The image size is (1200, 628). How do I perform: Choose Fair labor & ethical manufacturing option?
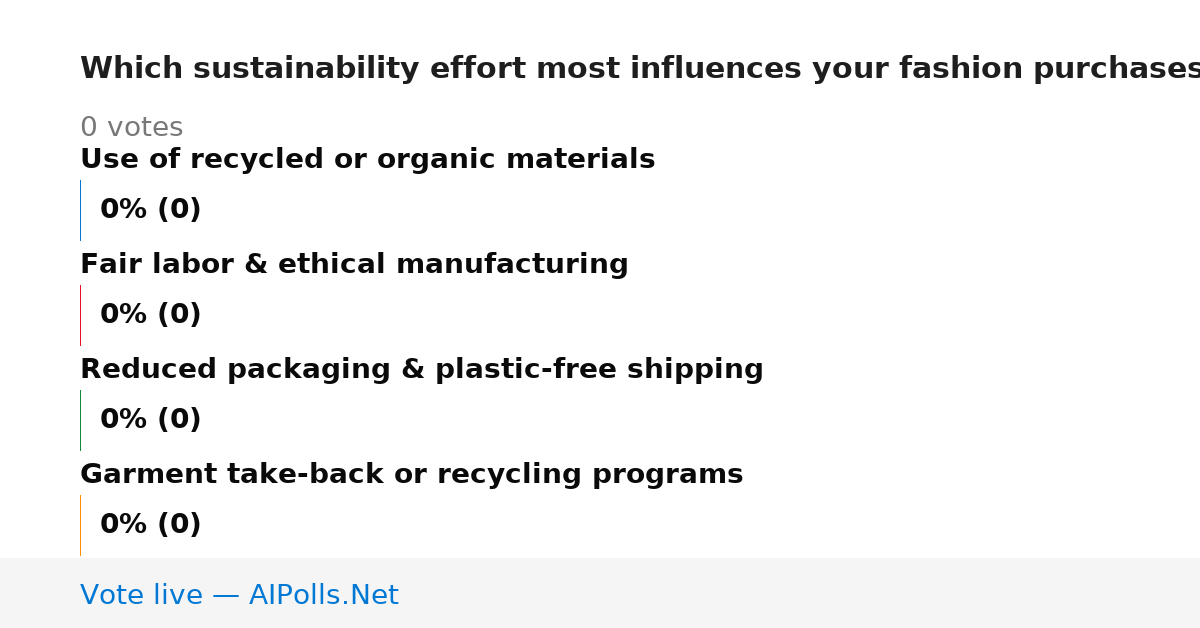354,265
